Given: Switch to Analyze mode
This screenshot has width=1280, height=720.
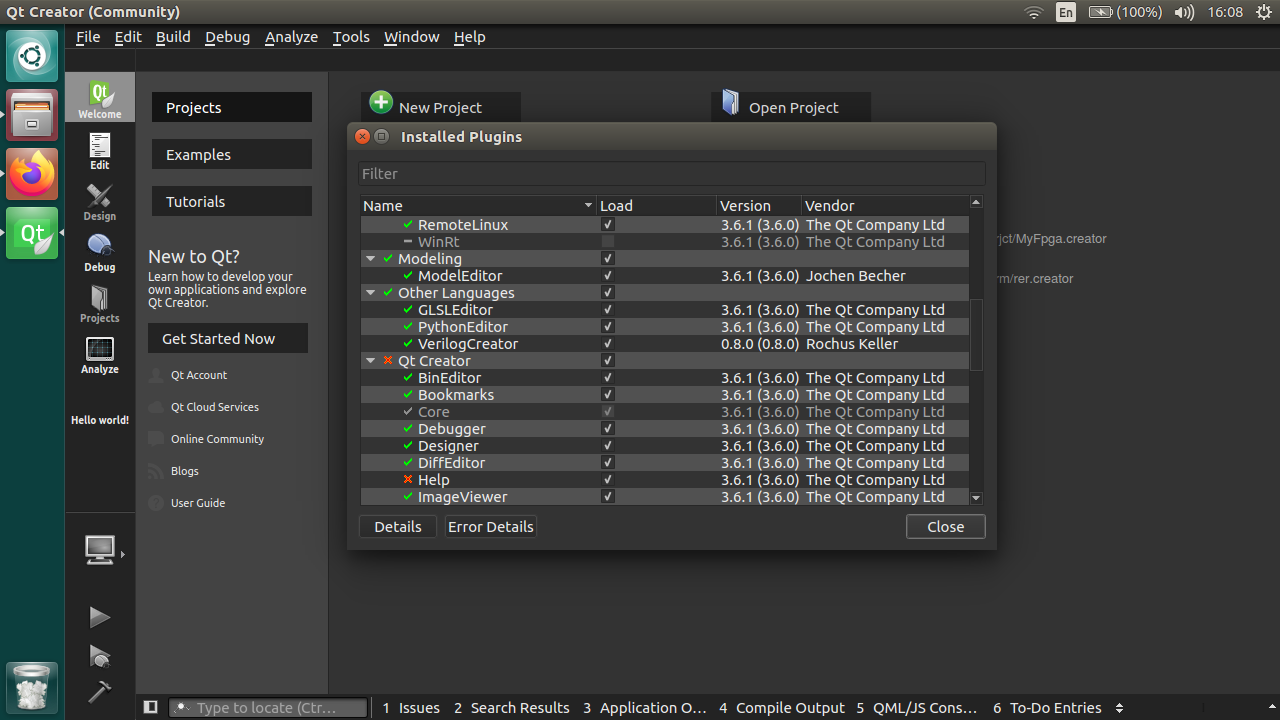Looking at the screenshot, I should [x=99, y=356].
